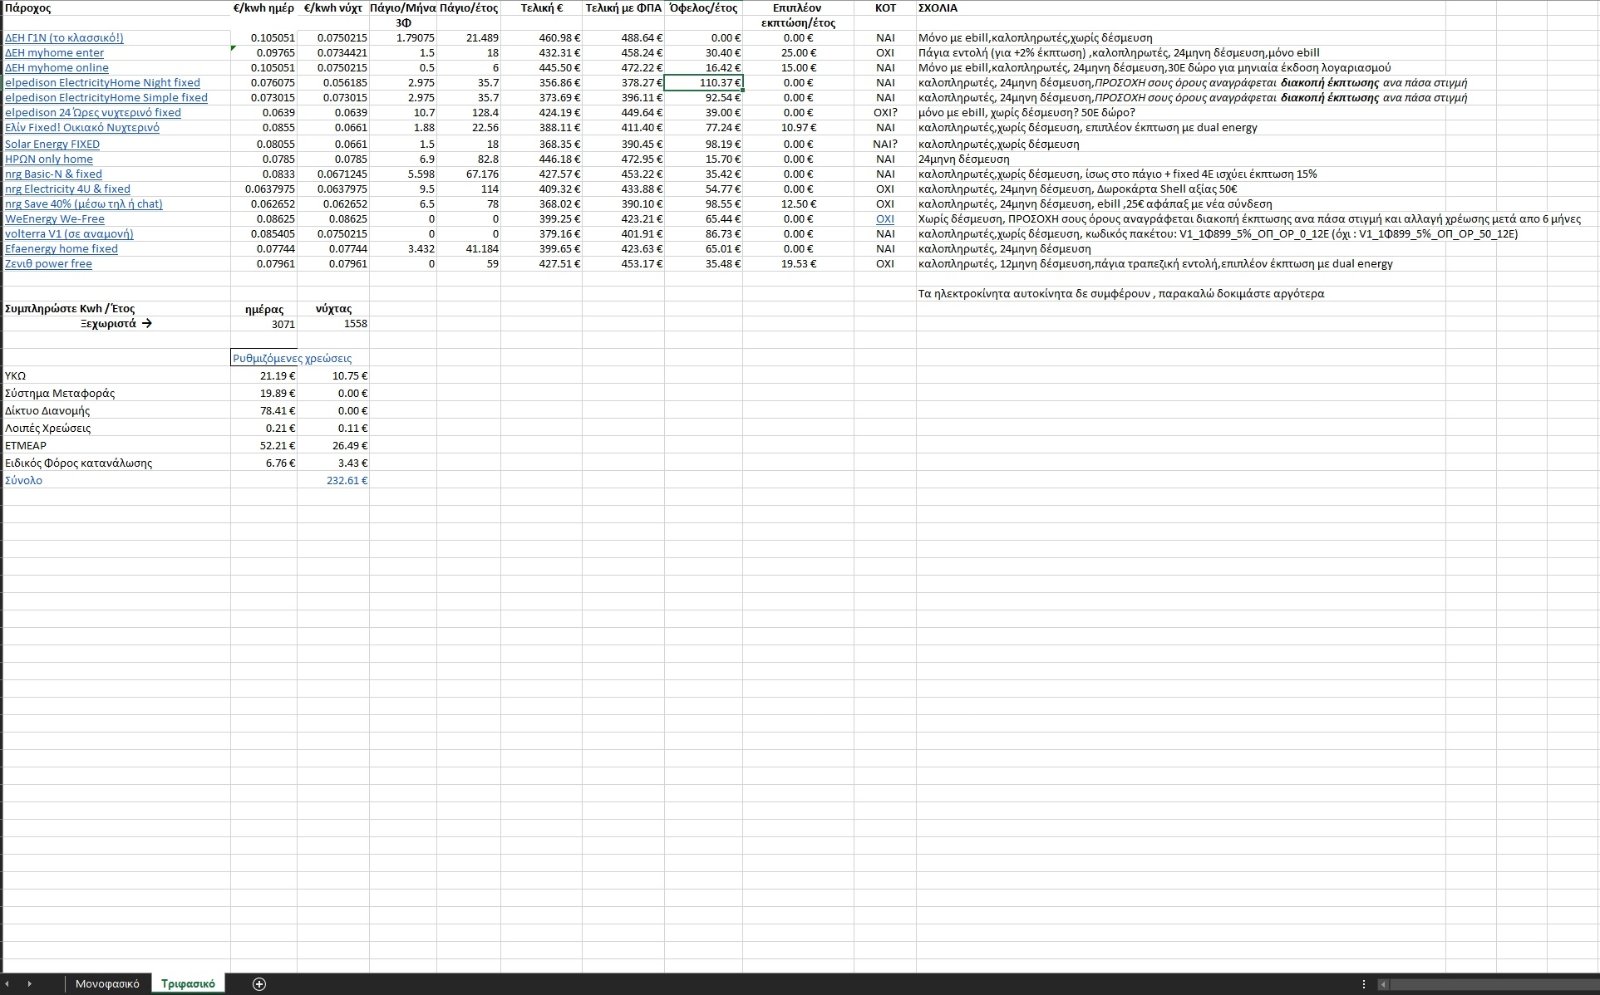Open elpedison 24 Ώρες νυχτερινό fixed link
The width and height of the screenshot is (1600, 995).
(x=93, y=113)
